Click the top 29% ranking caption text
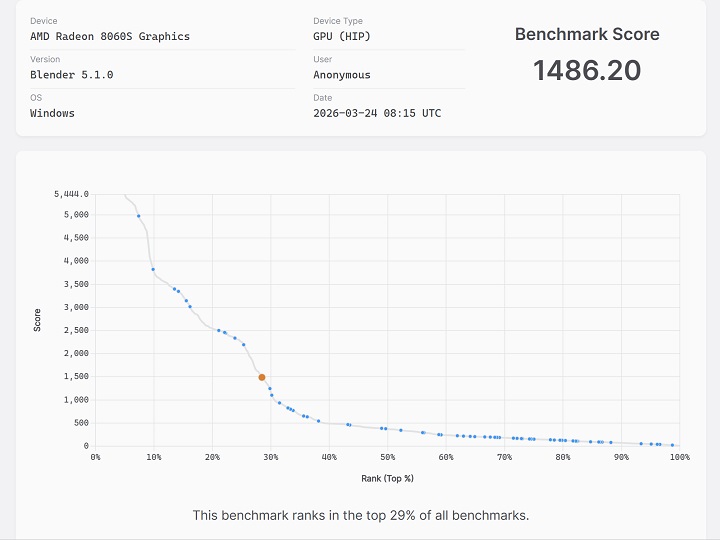This screenshot has width=720, height=540. point(360,516)
